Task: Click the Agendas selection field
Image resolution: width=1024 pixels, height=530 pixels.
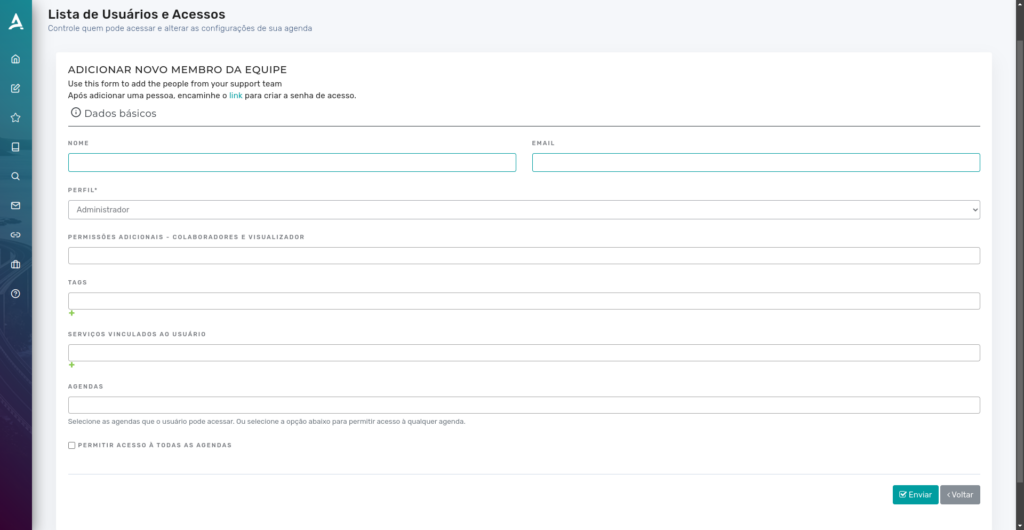Action: 524,405
